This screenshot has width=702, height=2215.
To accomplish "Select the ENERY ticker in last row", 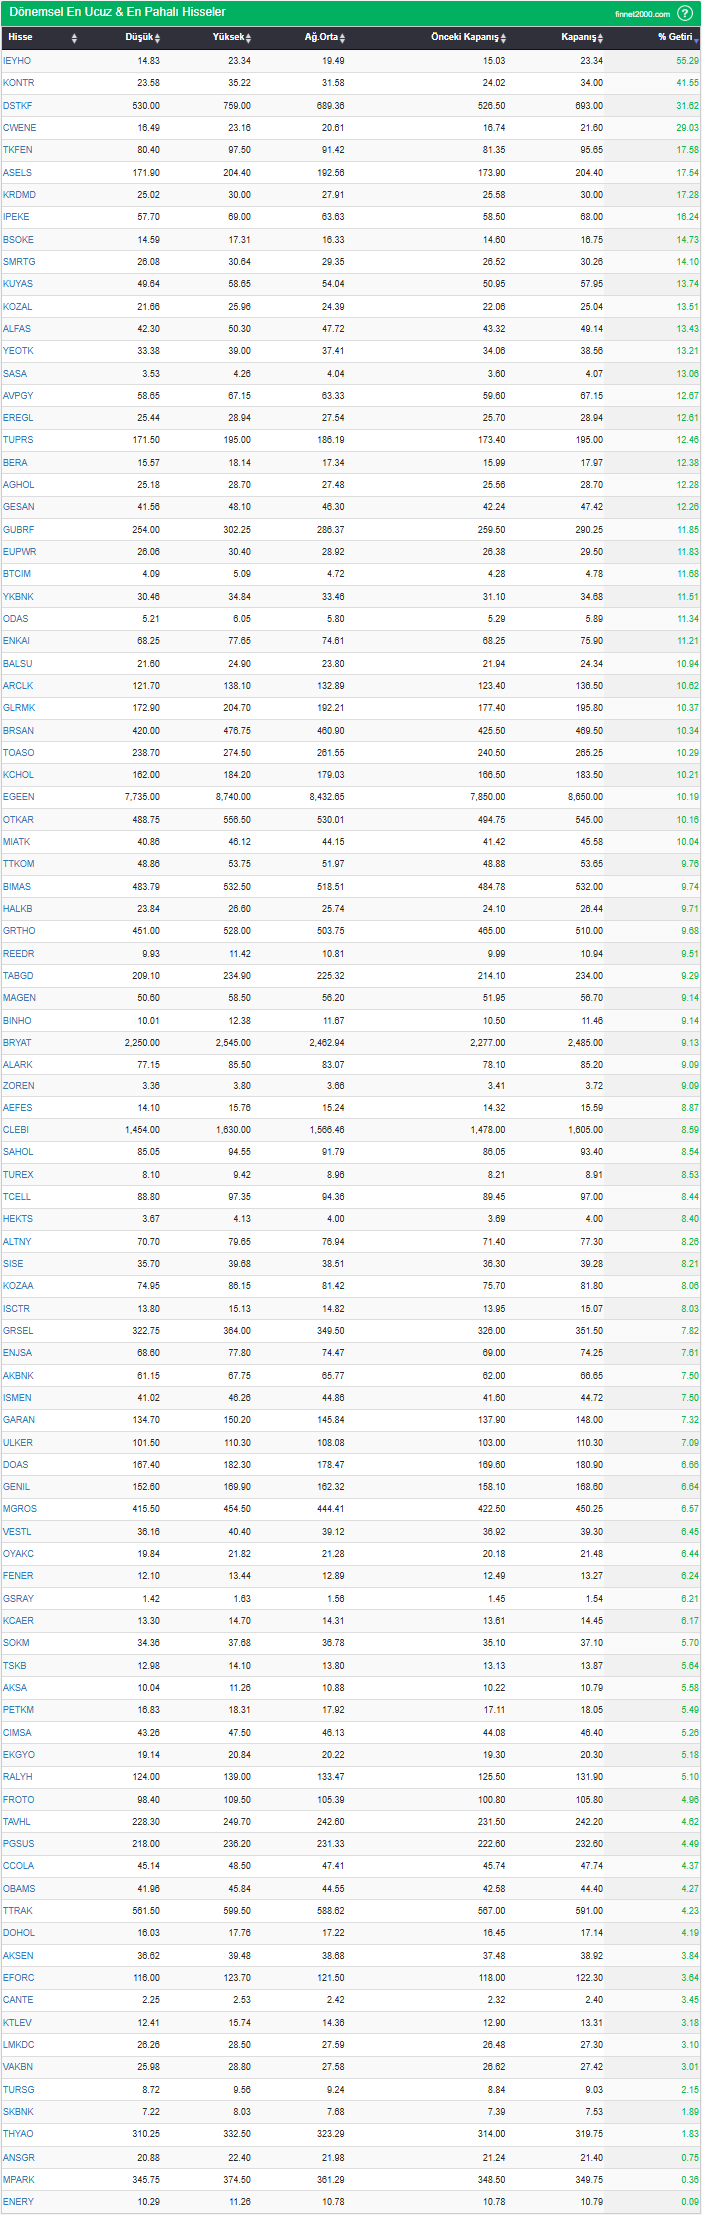I will tap(18, 2201).
